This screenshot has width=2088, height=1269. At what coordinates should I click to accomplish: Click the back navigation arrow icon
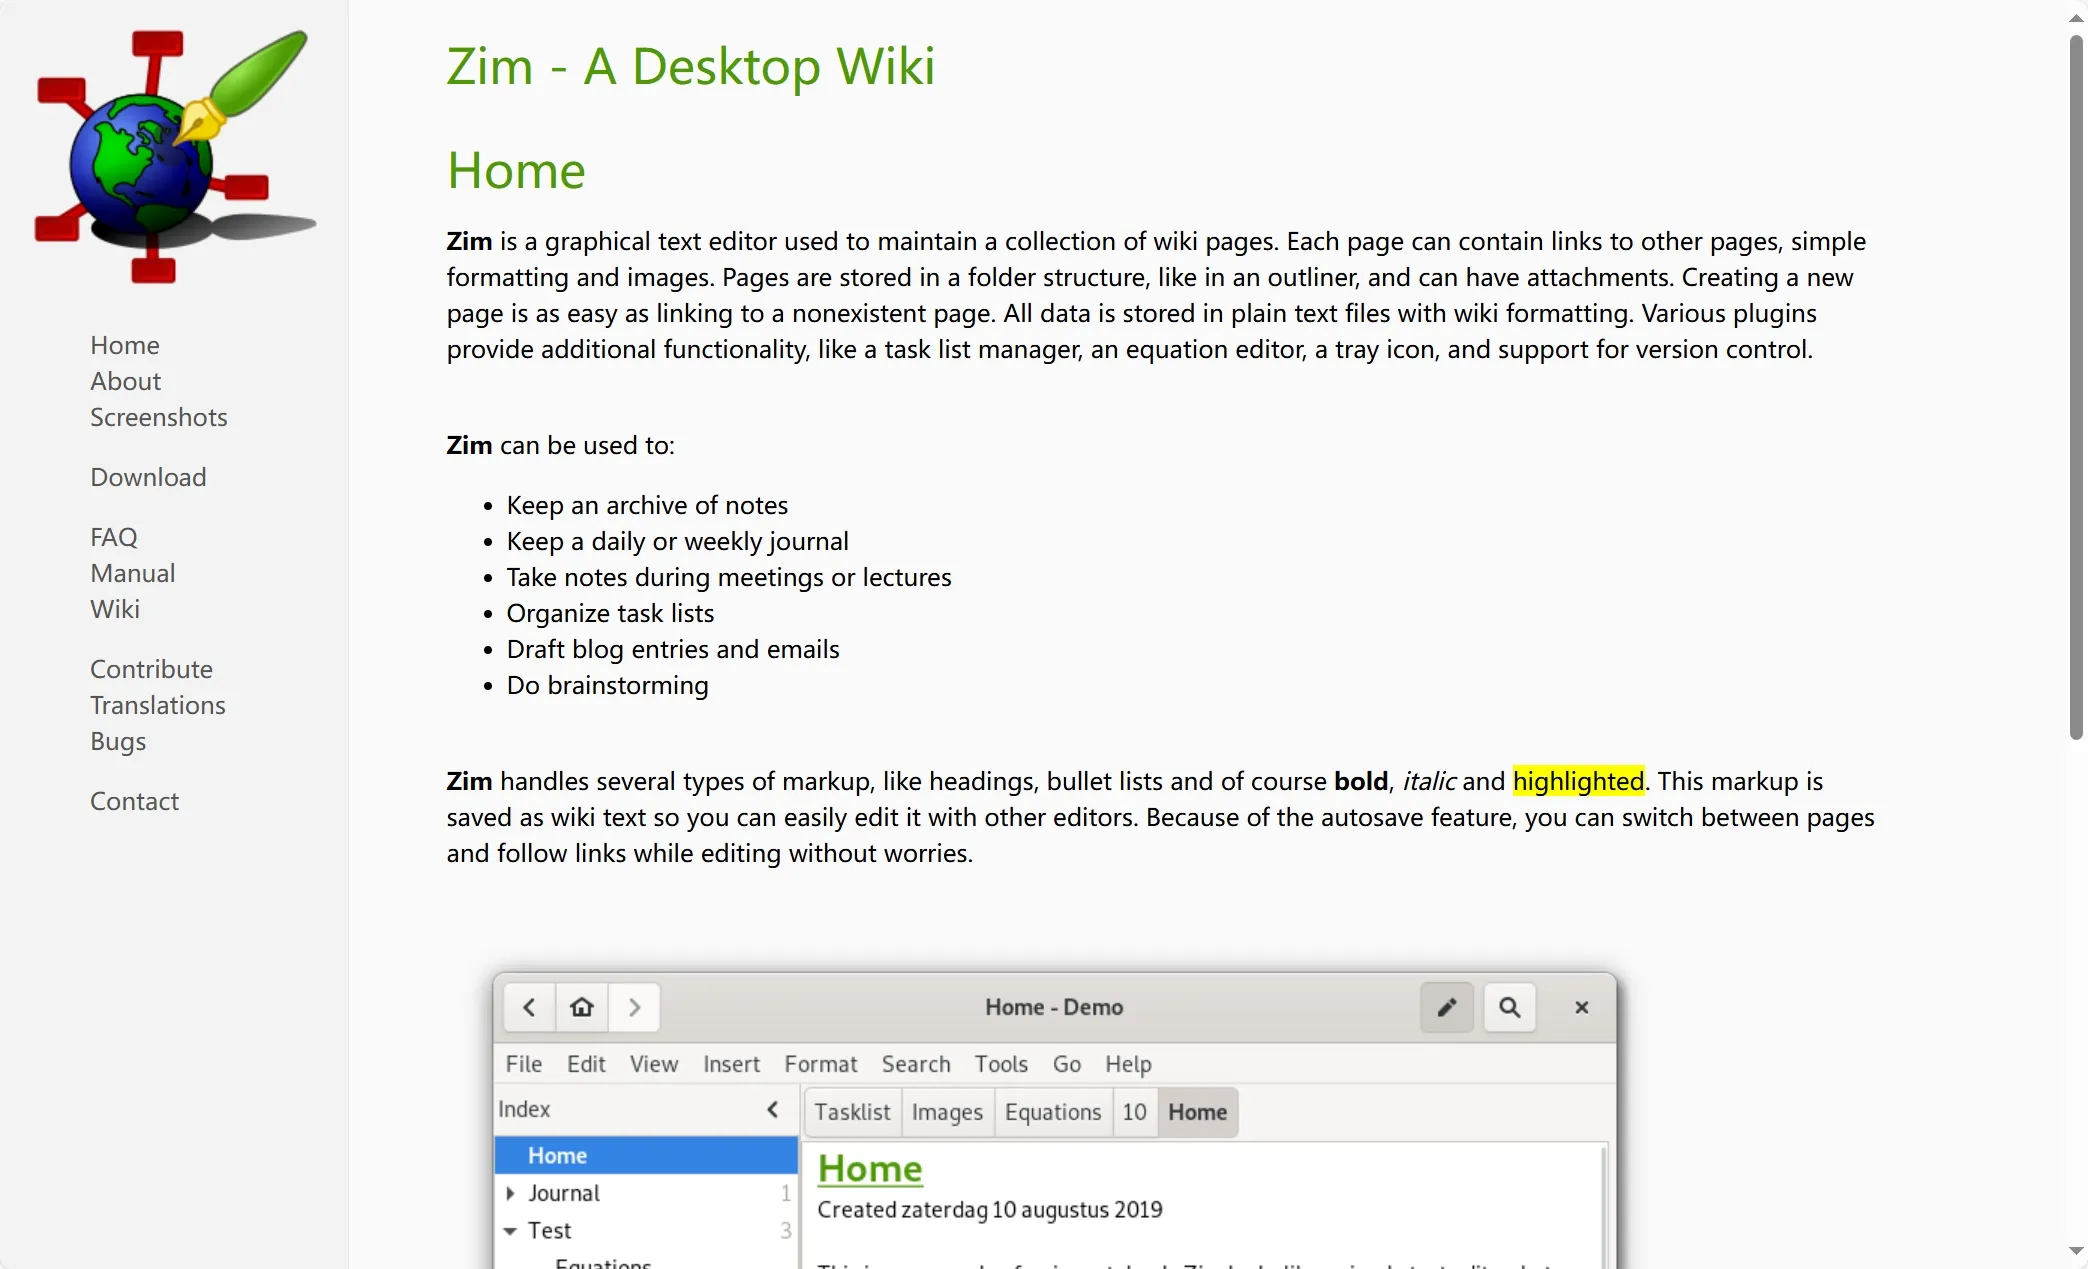coord(528,1007)
